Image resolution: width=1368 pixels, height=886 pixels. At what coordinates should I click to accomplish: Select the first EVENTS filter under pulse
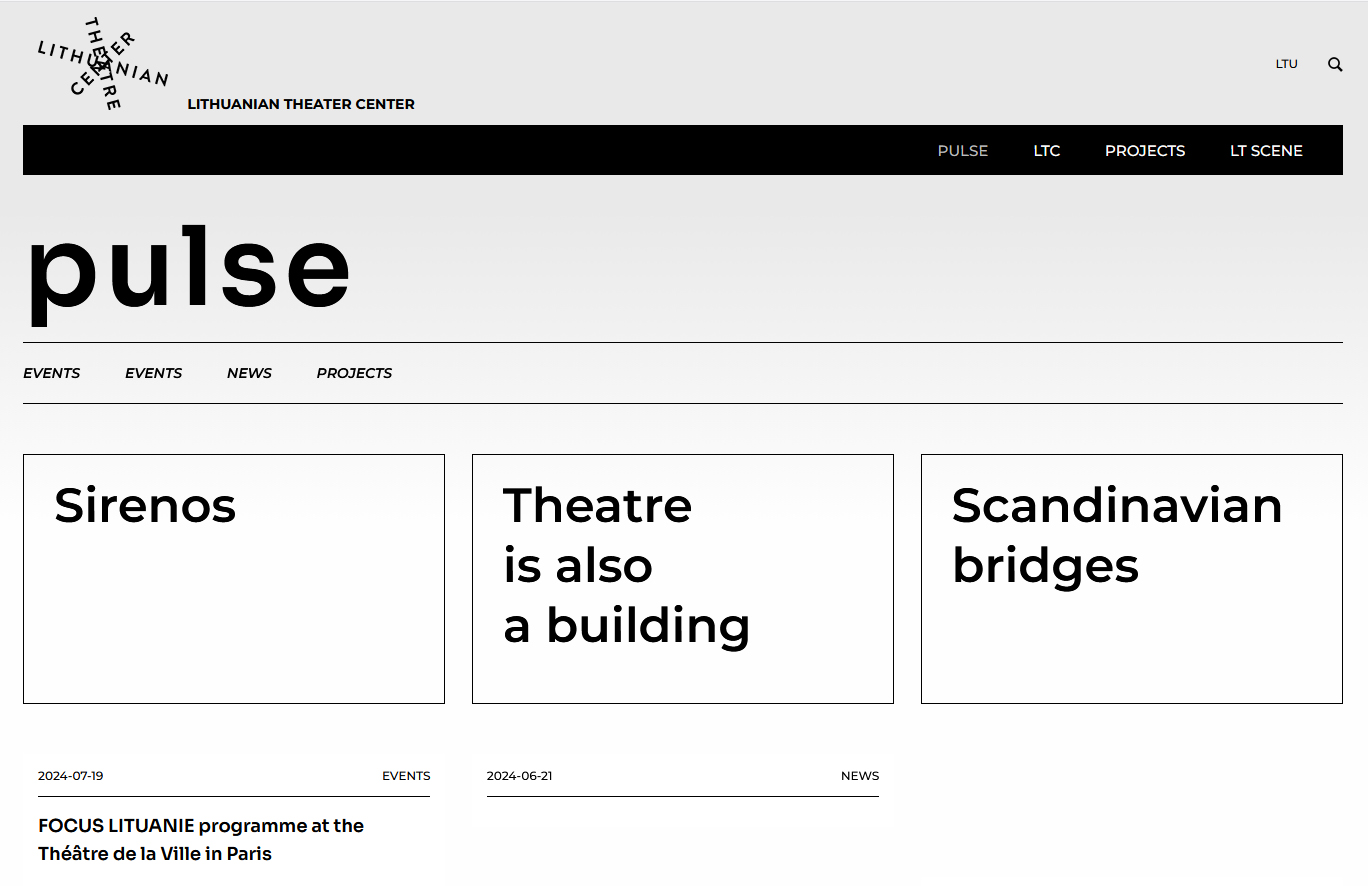[51, 372]
